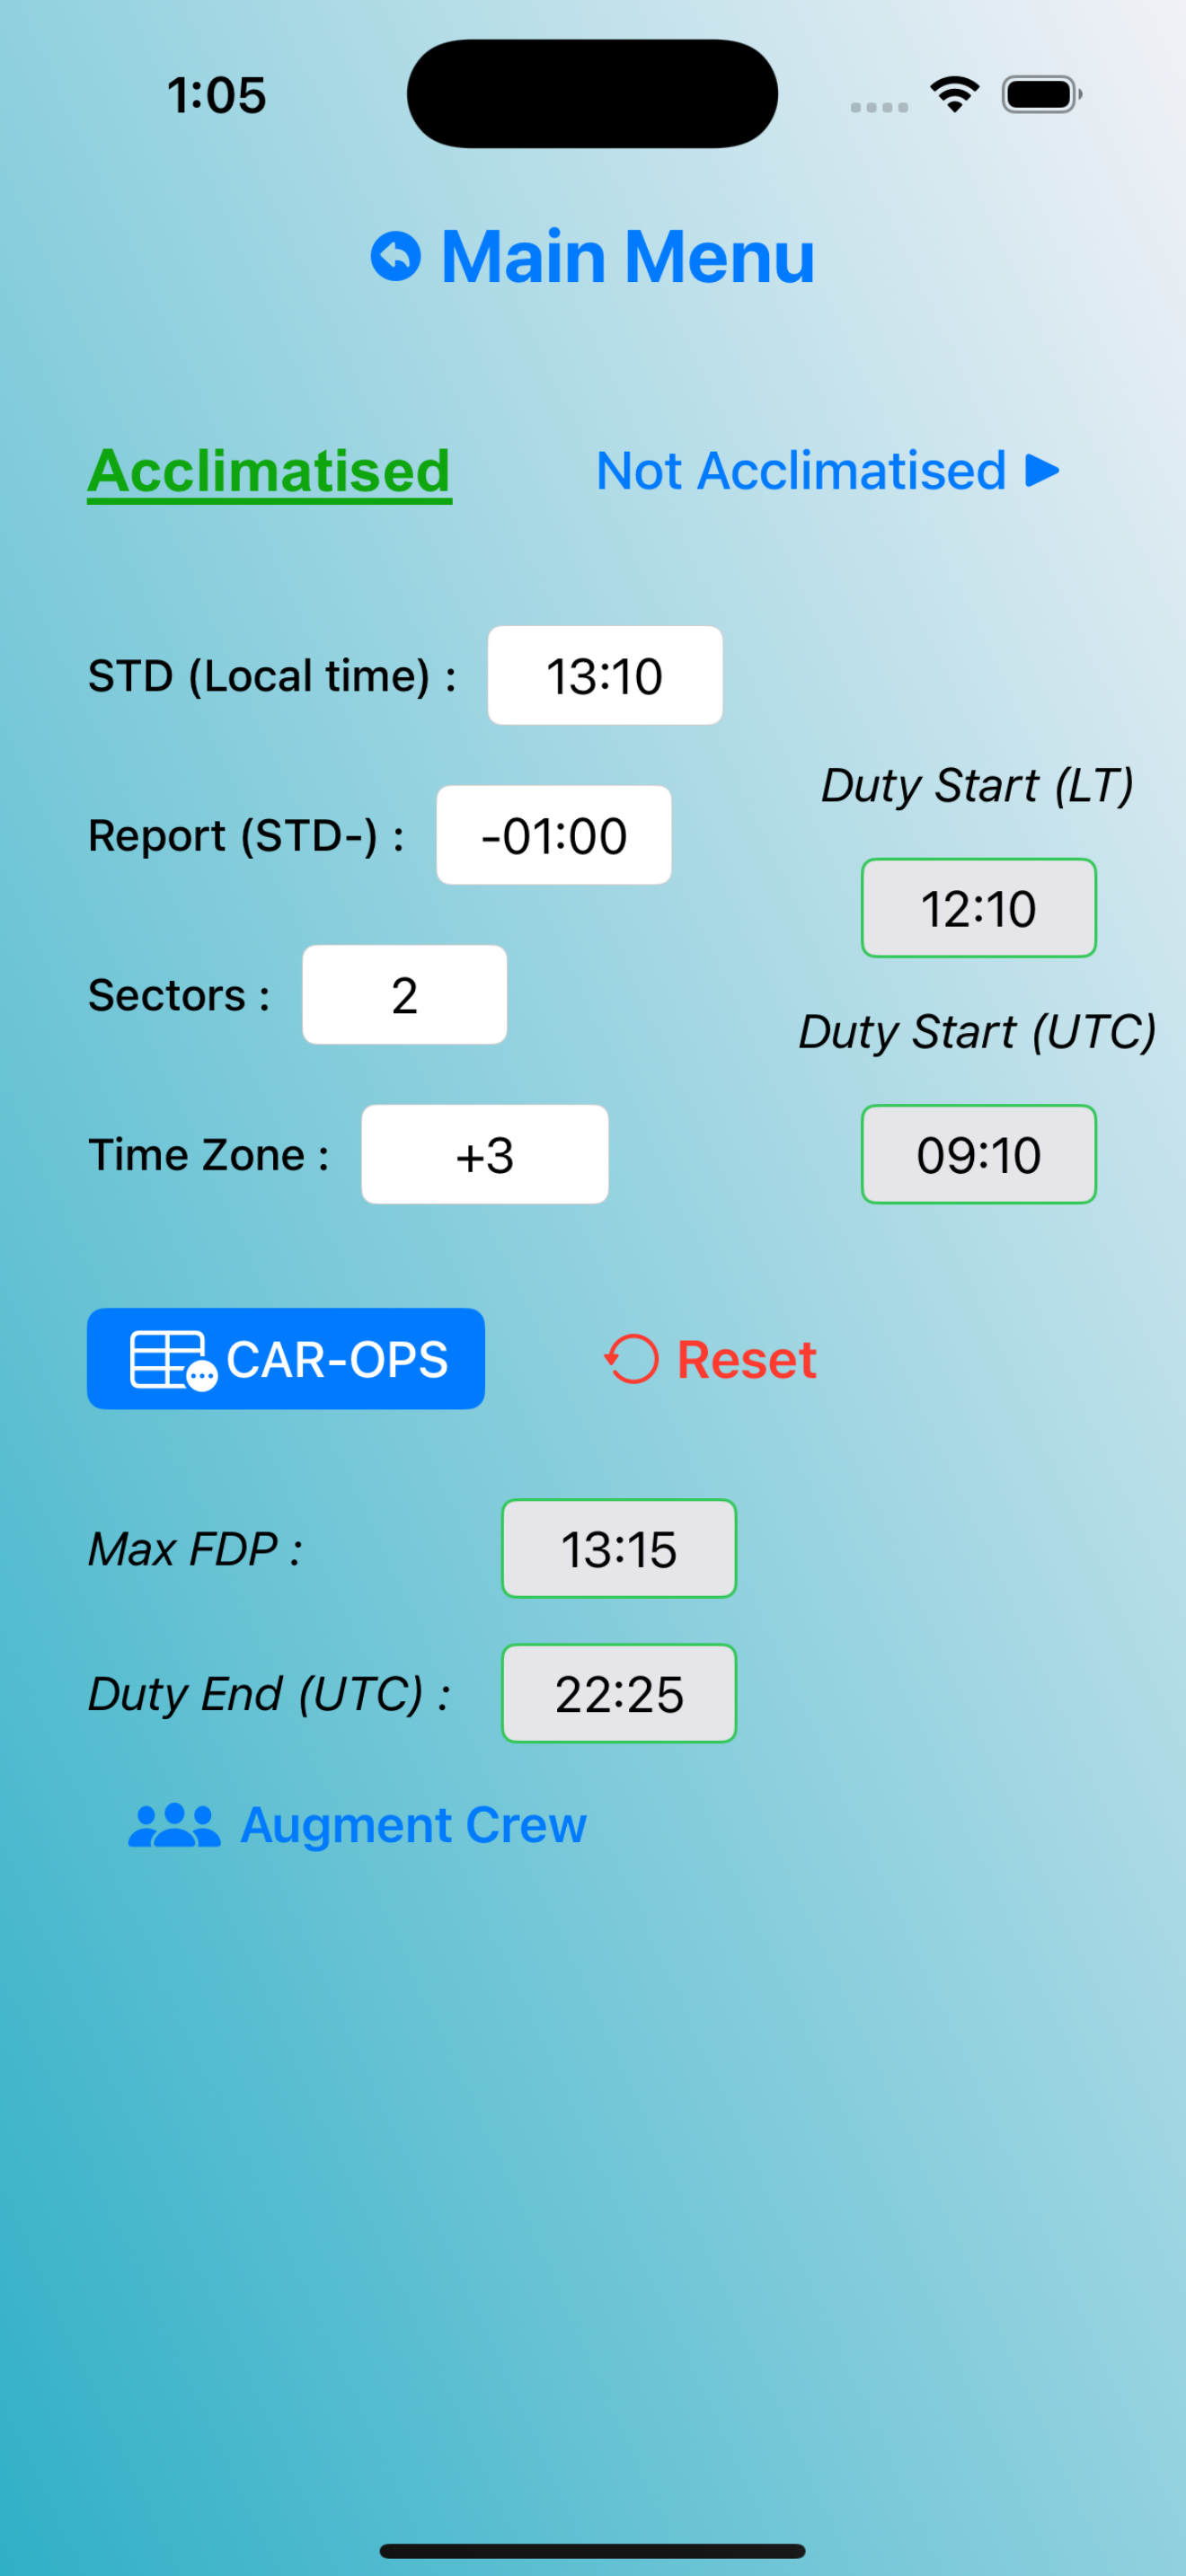Click the circular reset arrow icon
This screenshot has height=2576, width=1186.
coord(631,1360)
